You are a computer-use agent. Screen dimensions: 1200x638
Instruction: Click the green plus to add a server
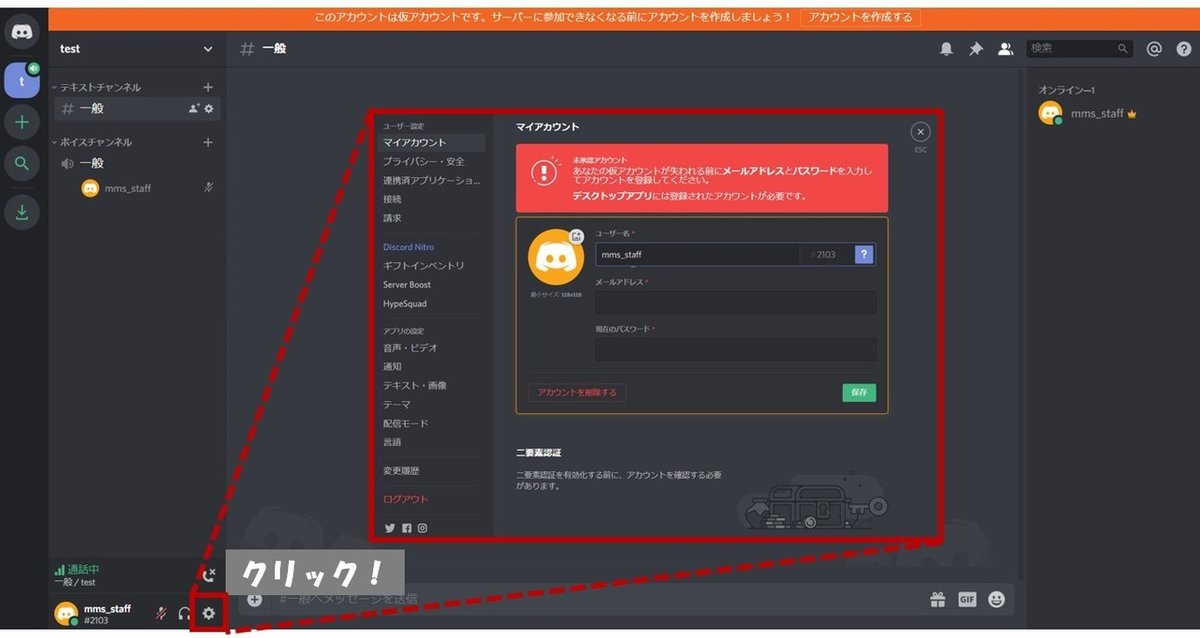pos(21,121)
